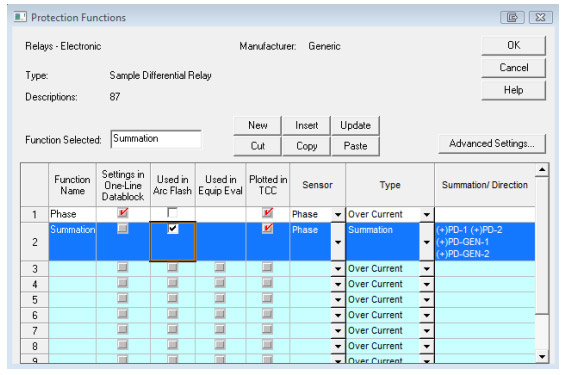Select row header 5 in the table
Screen dimensions: 565x375
tap(35, 300)
